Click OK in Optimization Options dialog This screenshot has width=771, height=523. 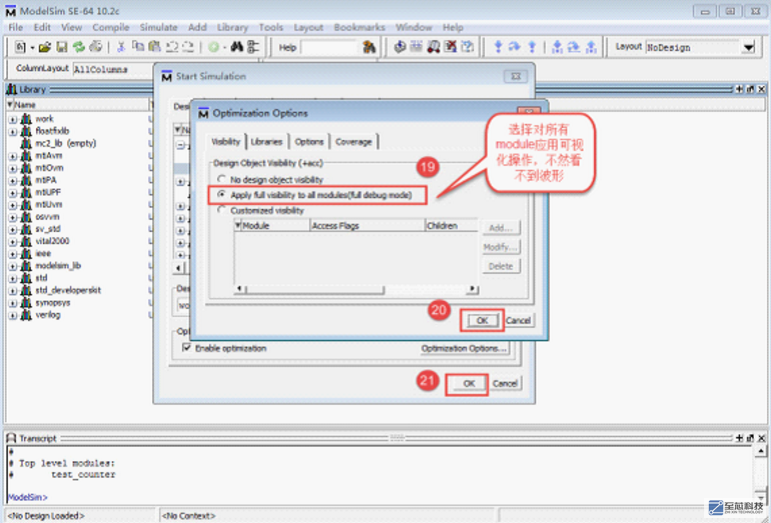point(482,320)
